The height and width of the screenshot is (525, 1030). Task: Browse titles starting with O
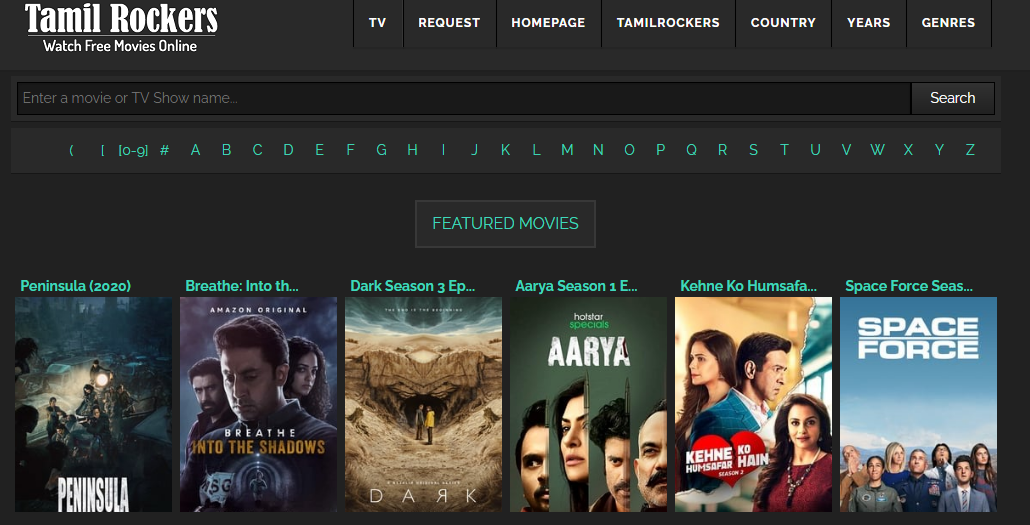pos(629,150)
